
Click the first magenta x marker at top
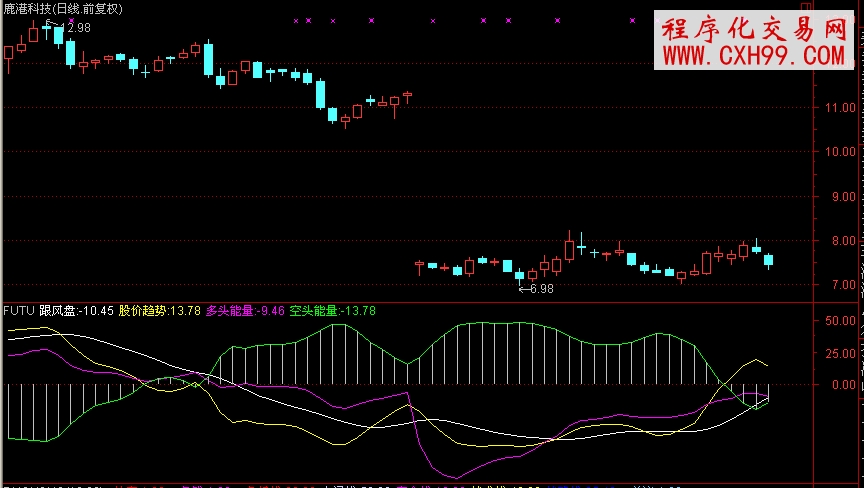pyautogui.click(x=294, y=20)
